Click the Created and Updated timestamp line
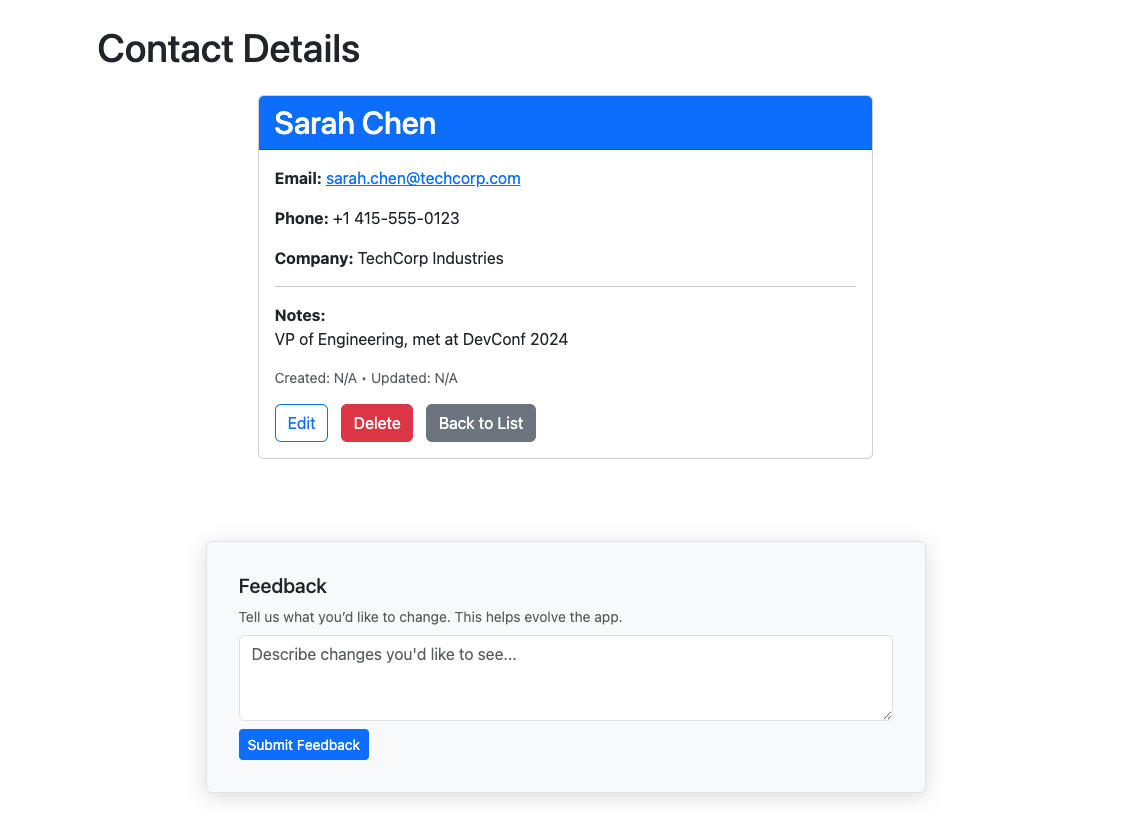1131x813 pixels. pyautogui.click(x=366, y=378)
